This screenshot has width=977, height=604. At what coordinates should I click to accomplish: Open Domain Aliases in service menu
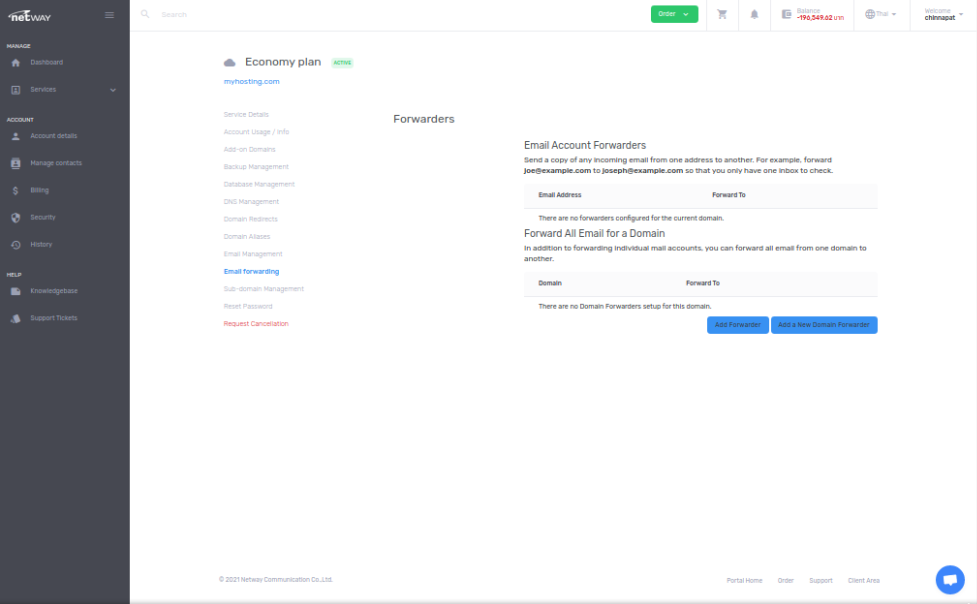(247, 237)
